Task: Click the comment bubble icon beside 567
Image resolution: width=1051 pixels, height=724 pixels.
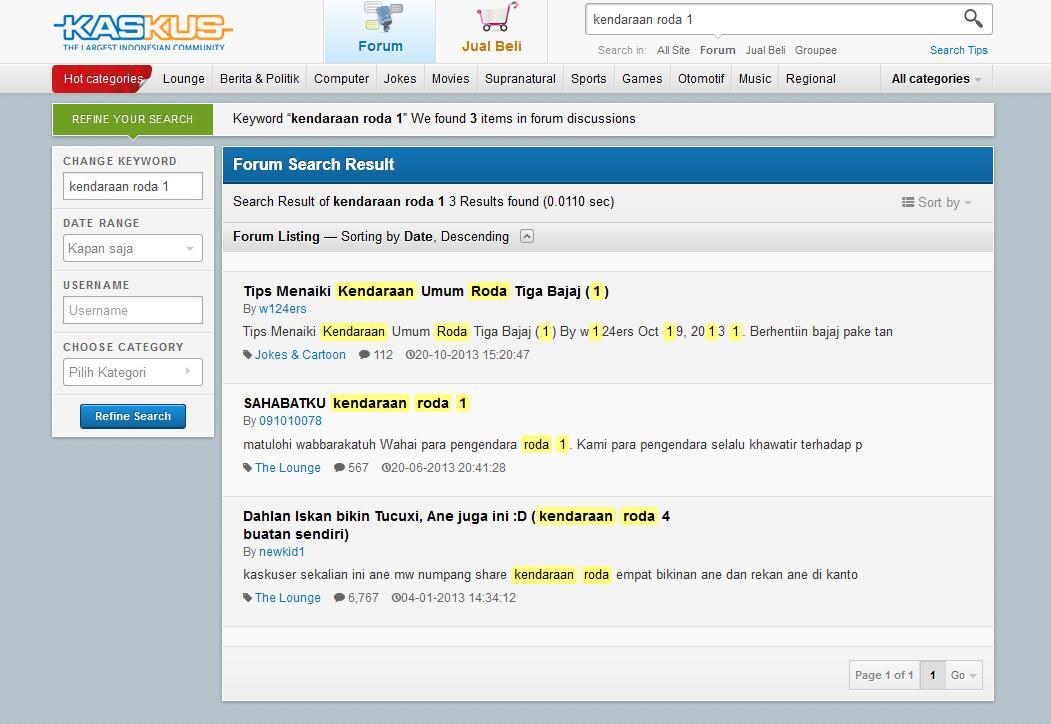Action: (339, 467)
